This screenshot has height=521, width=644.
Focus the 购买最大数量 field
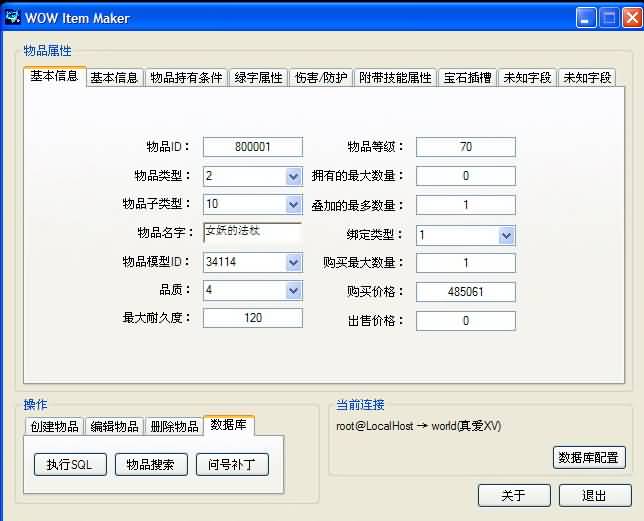[466, 263]
